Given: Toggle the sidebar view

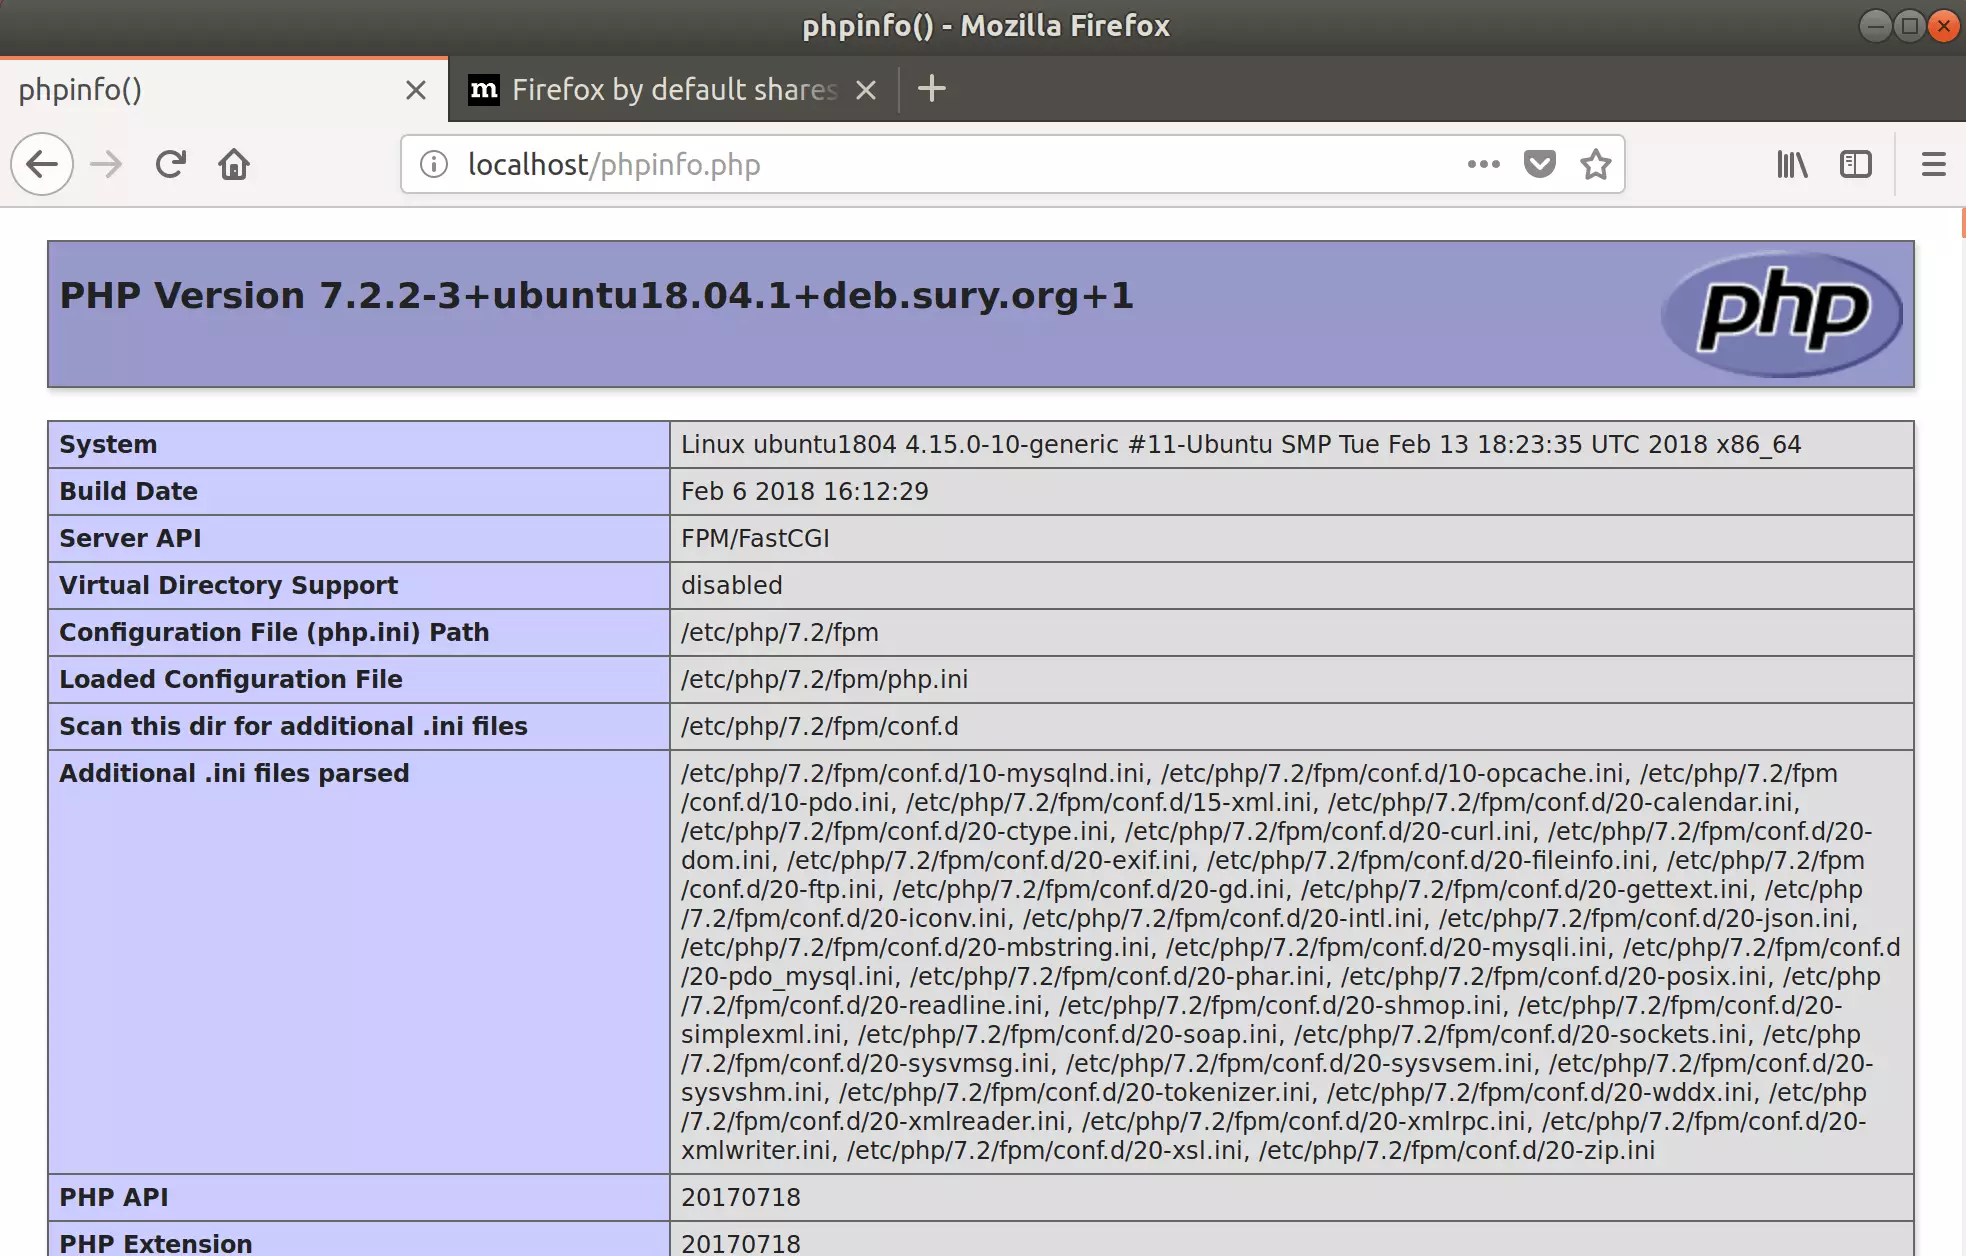Looking at the screenshot, I should click(1856, 164).
